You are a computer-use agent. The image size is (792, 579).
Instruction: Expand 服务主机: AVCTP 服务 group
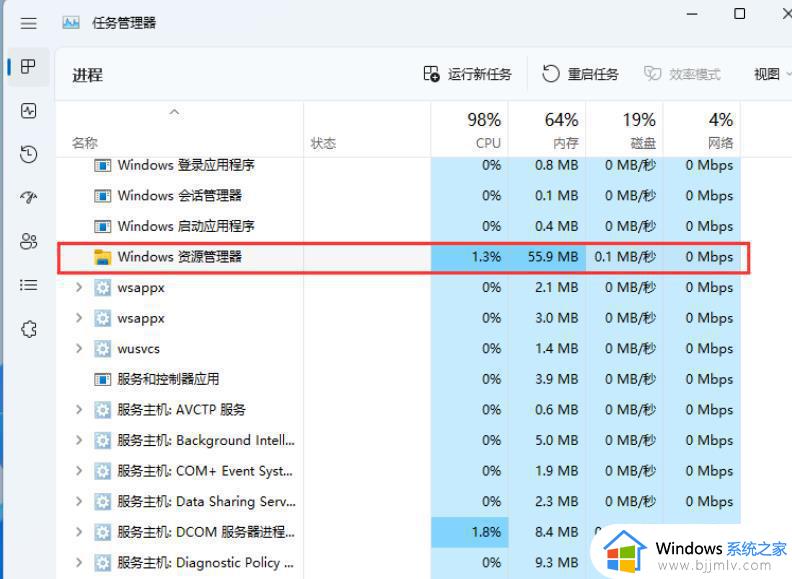79,409
